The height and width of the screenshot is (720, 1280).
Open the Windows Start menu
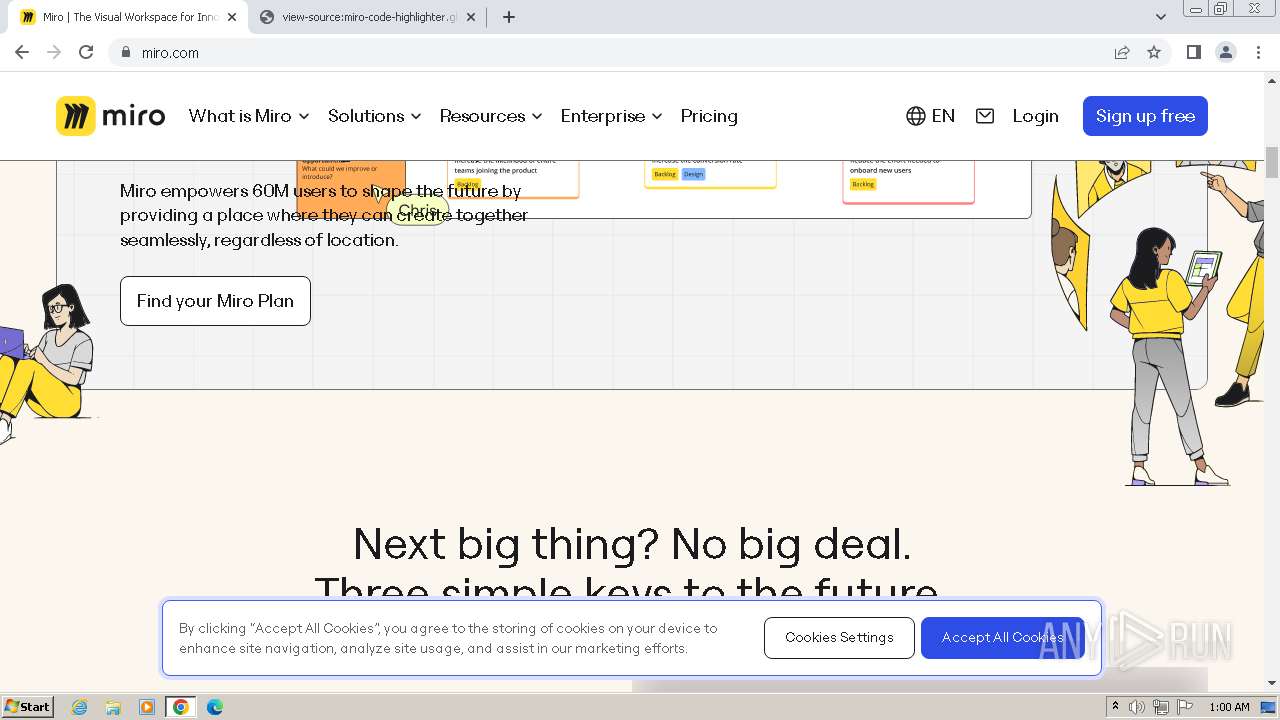click(x=27, y=707)
